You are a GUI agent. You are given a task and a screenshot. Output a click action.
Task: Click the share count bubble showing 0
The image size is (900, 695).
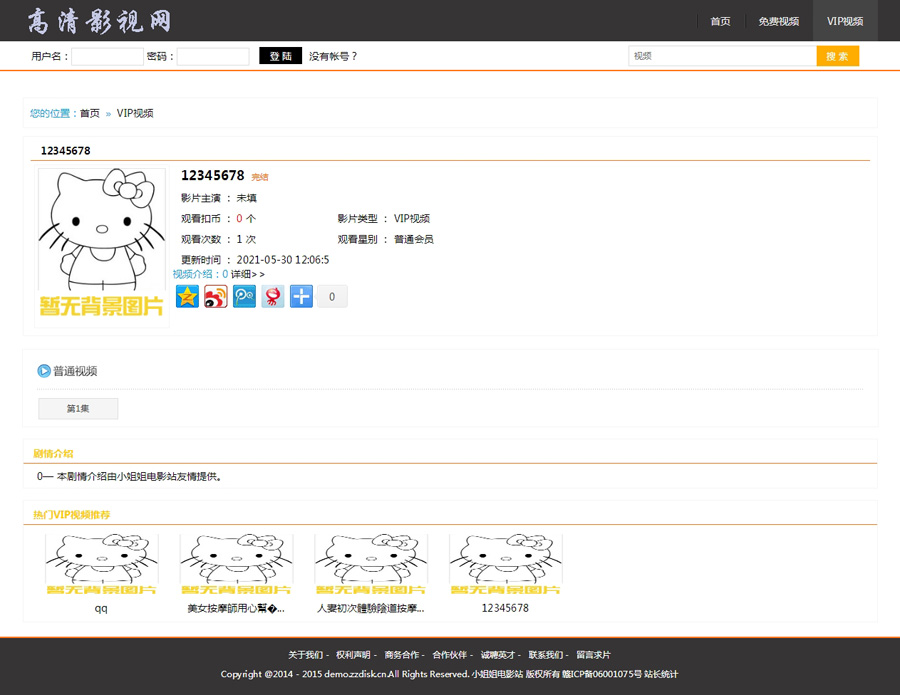(332, 297)
